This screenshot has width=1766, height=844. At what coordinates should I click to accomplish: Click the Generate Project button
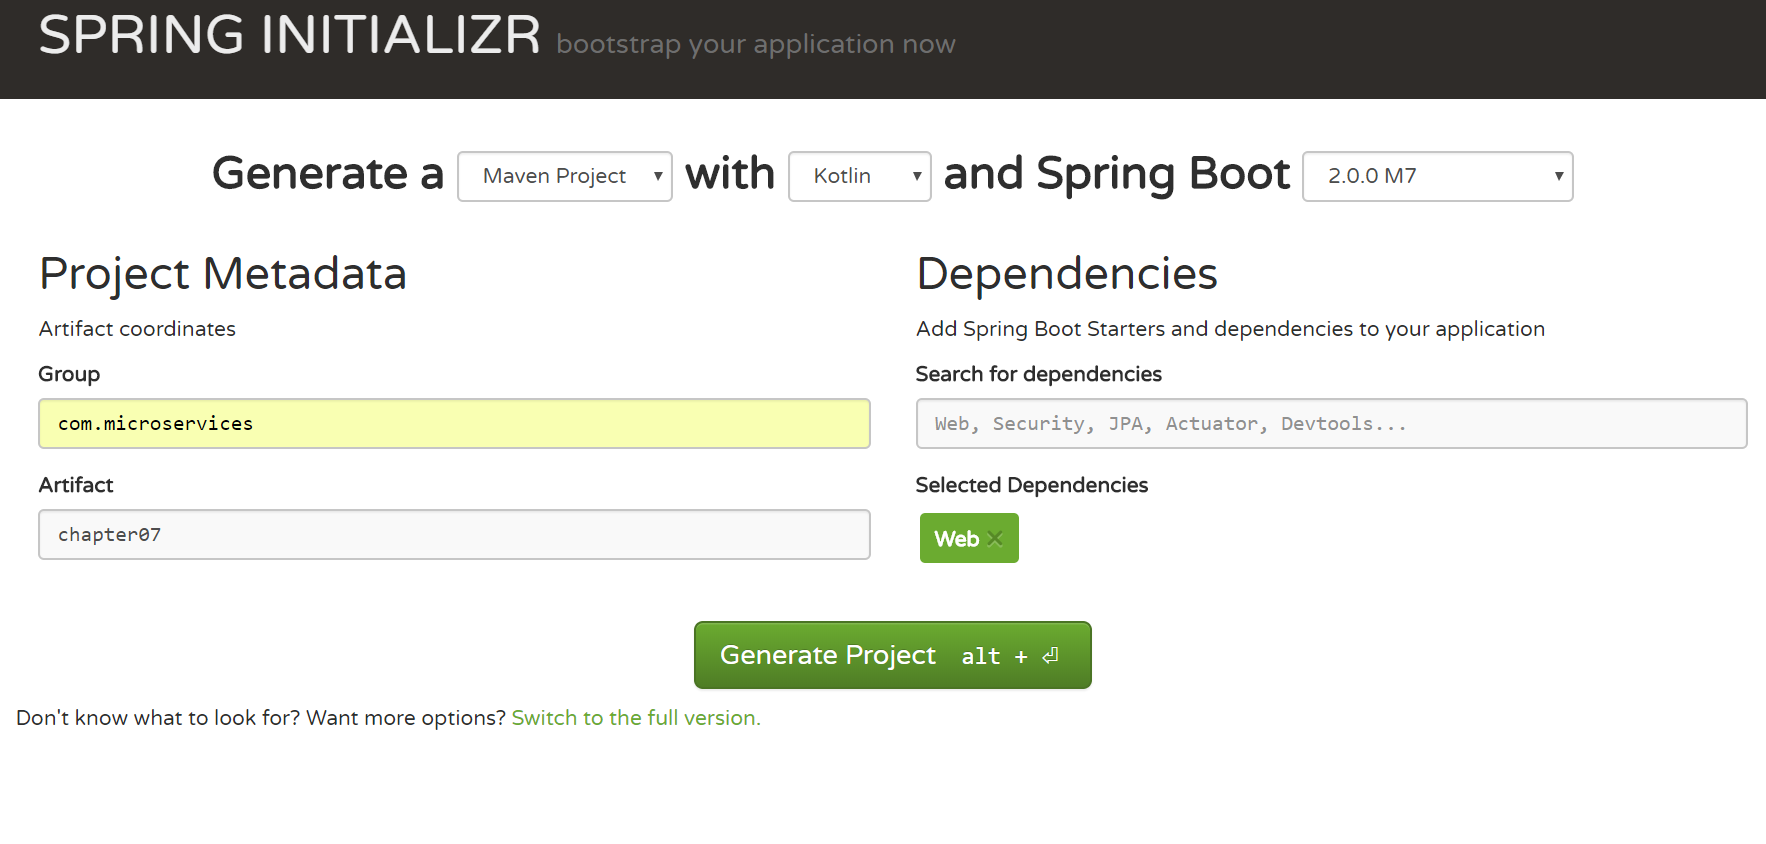[893, 655]
